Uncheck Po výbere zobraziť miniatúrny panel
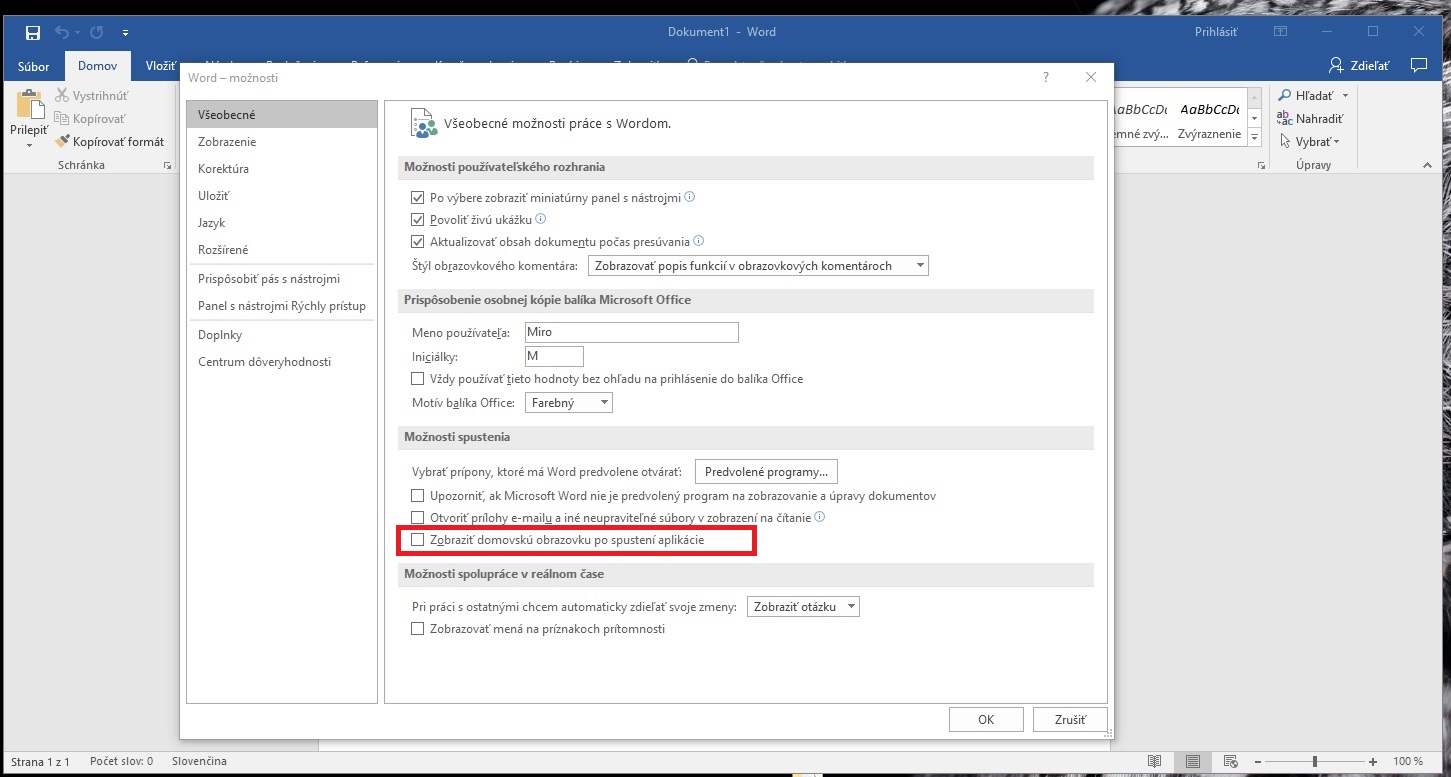This screenshot has height=777, width=1451. point(418,198)
